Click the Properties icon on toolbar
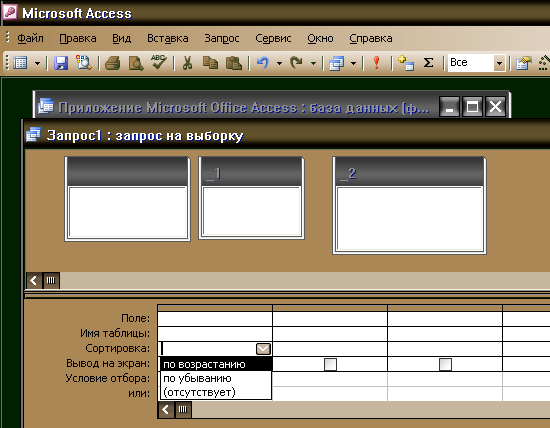This screenshot has height=428, width=550. click(x=523, y=63)
